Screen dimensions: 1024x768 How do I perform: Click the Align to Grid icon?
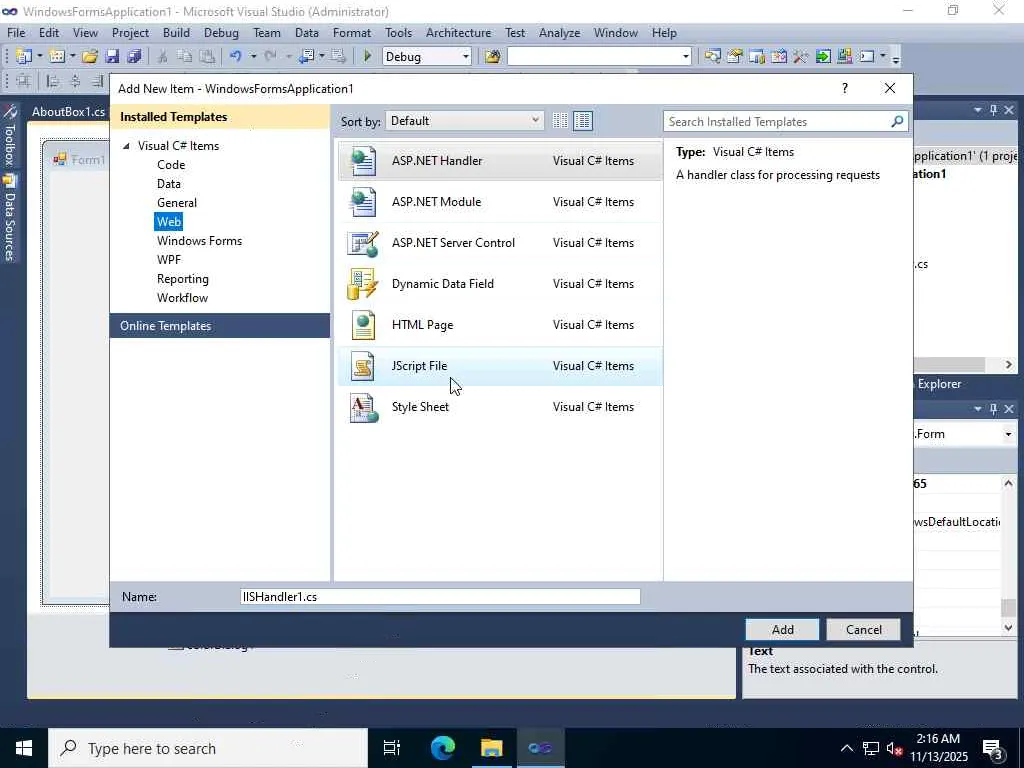[x=24, y=81]
